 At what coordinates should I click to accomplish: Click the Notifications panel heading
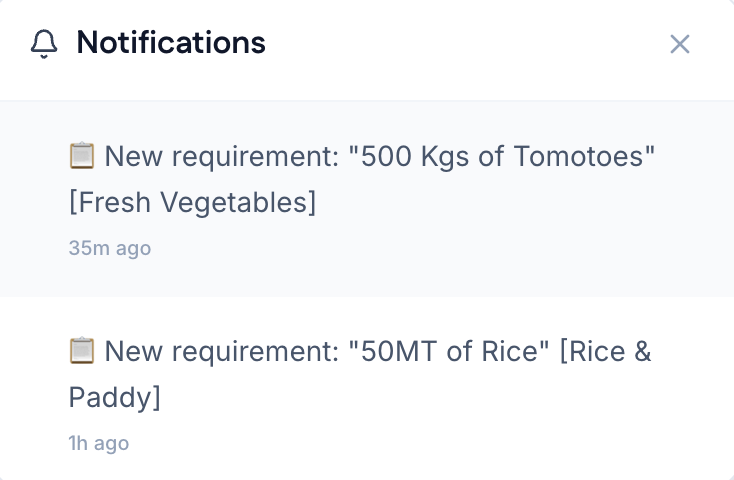click(x=171, y=43)
